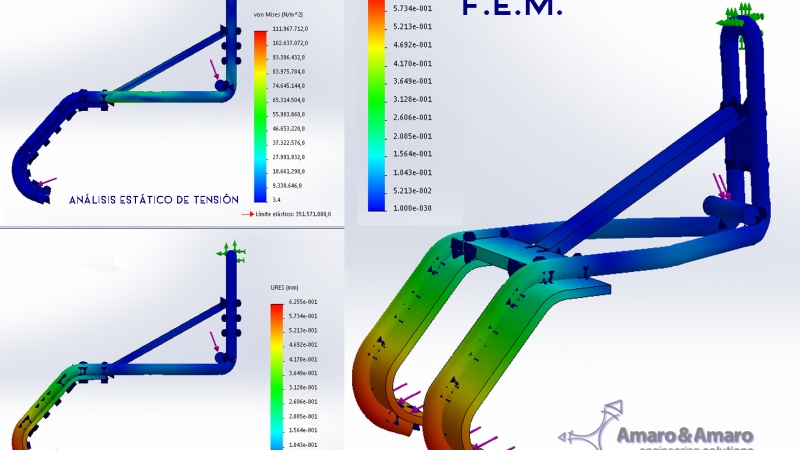
Task: Click the Límite elástico 351.571.000,0 label
Action: coord(293,214)
